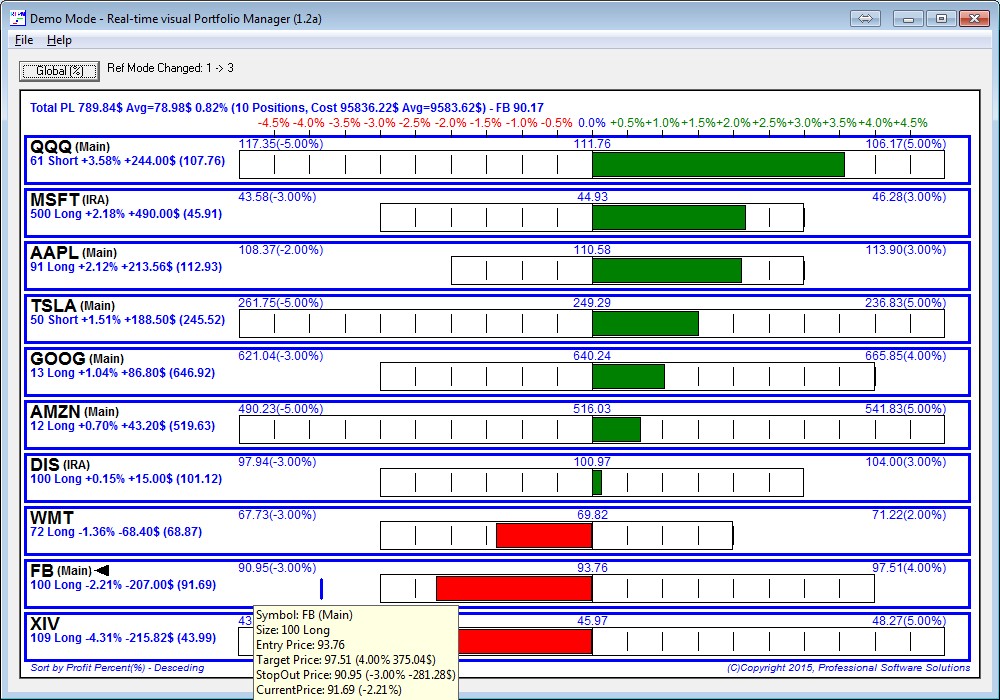Click 'StopOut Price: 90.95' line in tooltip
The width and height of the screenshot is (1000, 700).
[356, 674]
